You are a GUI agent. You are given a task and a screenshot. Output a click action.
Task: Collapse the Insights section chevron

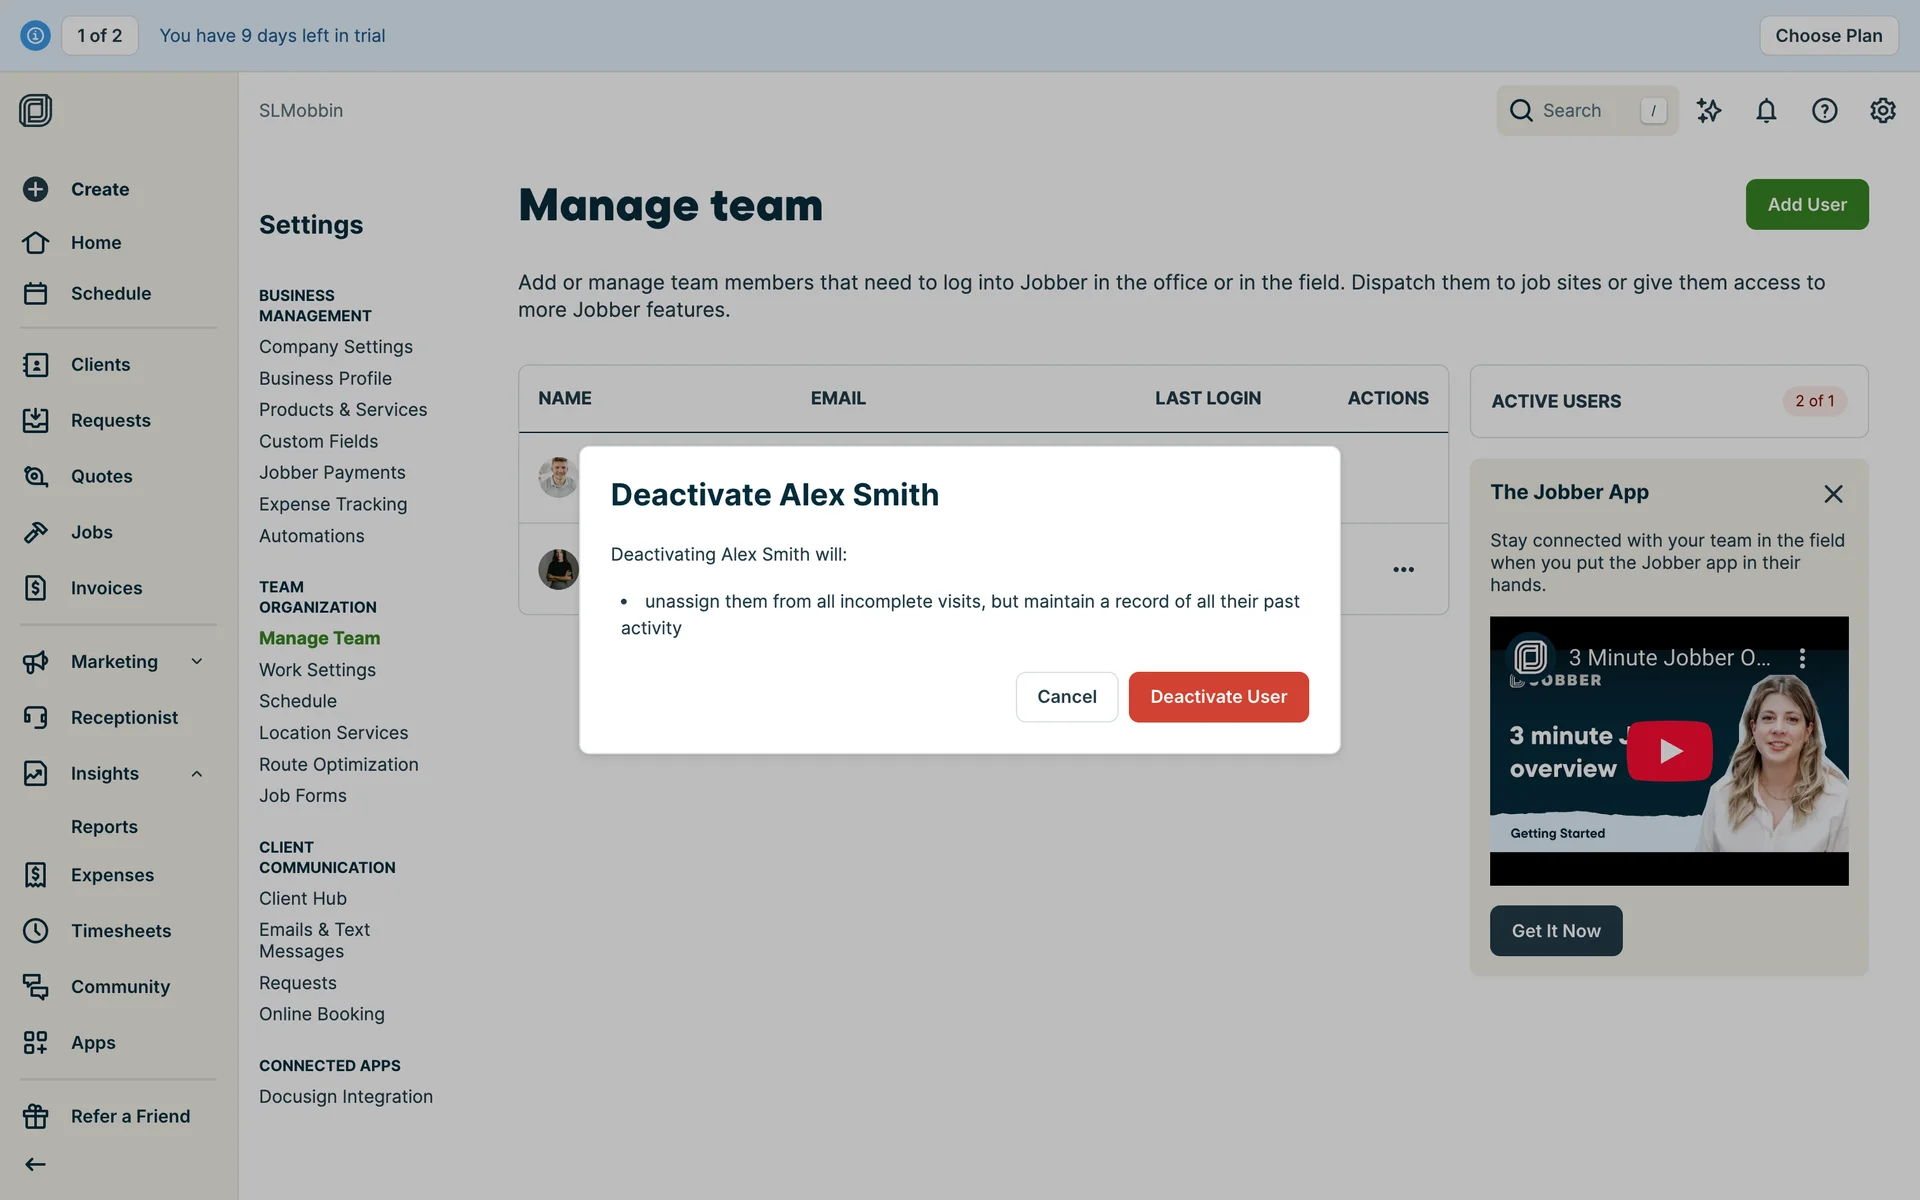(197, 773)
